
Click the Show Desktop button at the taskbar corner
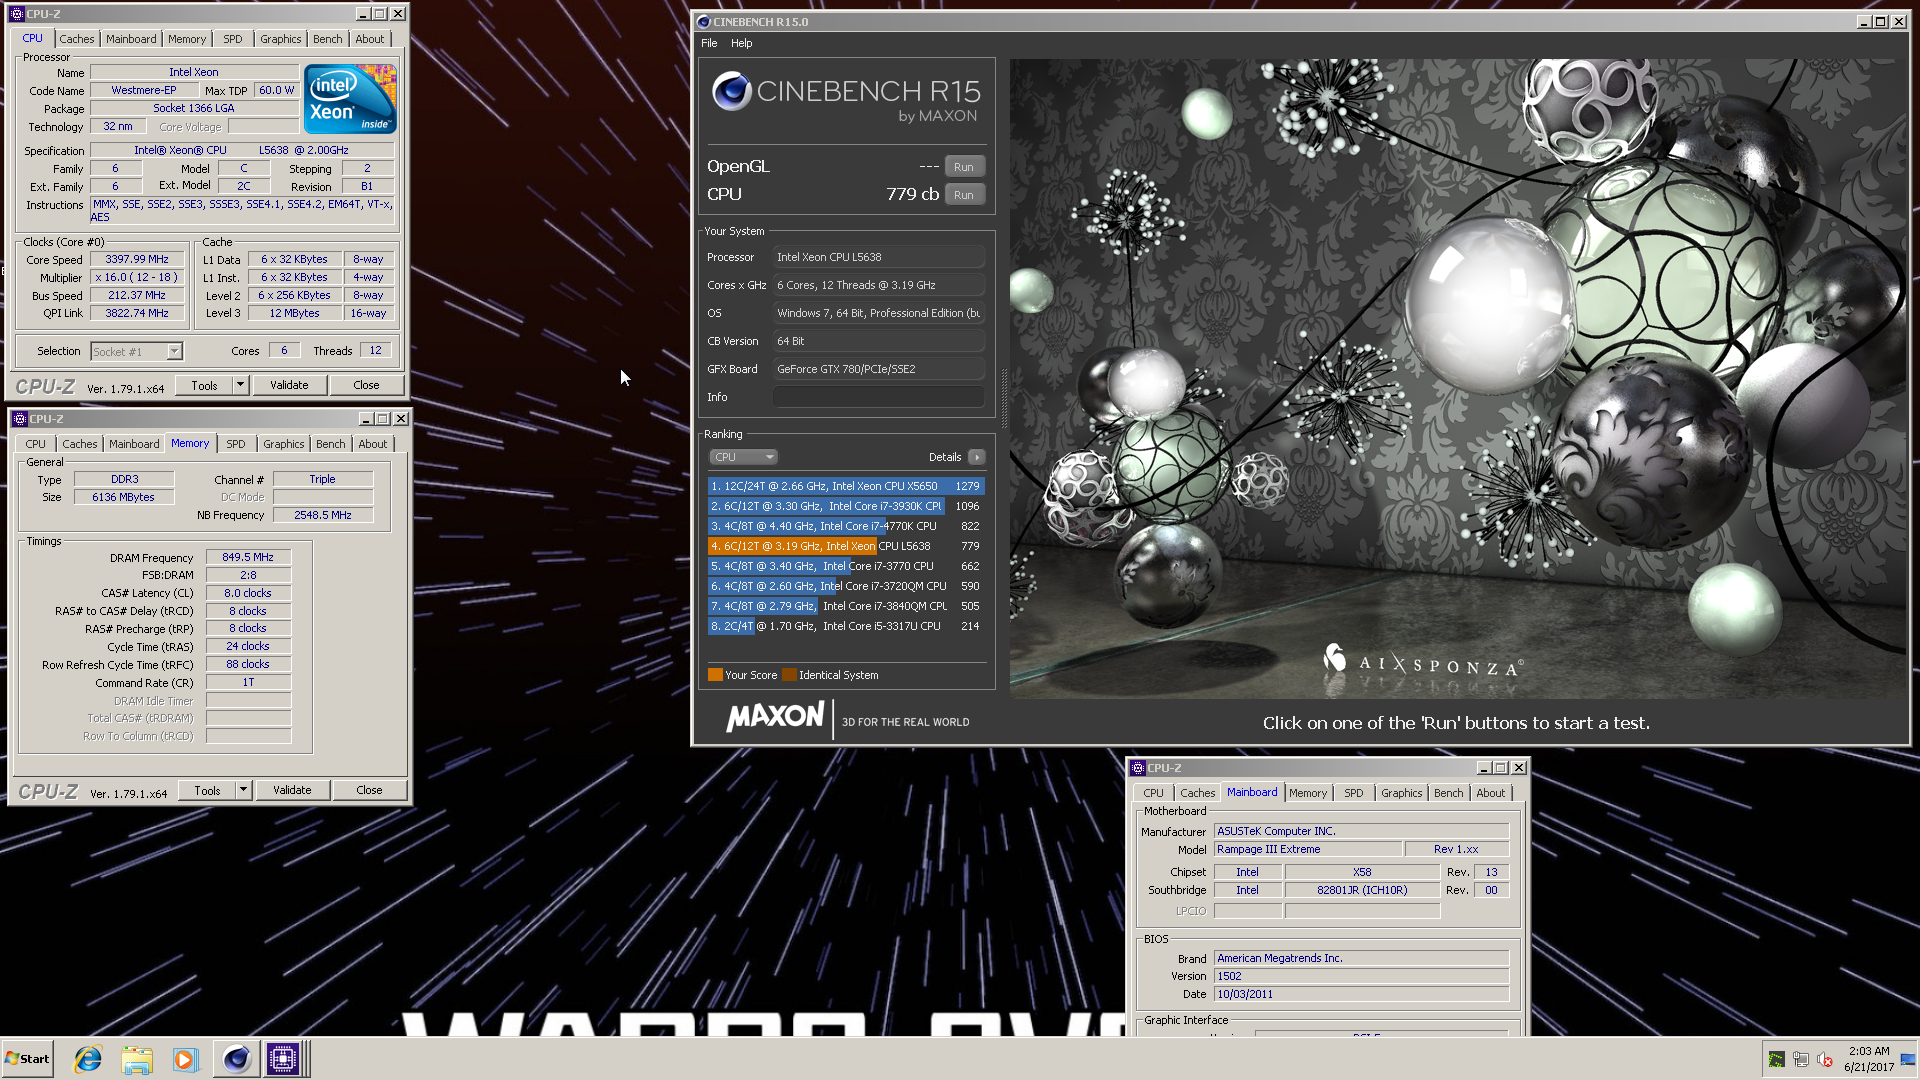(x=1908, y=1059)
